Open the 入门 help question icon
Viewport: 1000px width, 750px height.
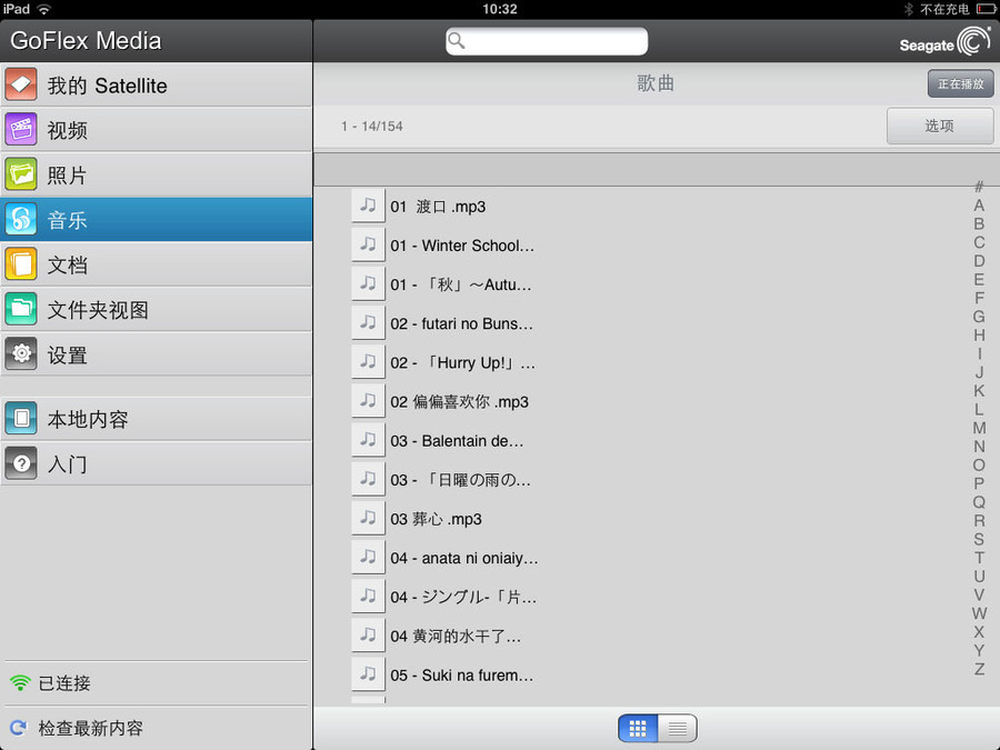pyautogui.click(x=21, y=464)
